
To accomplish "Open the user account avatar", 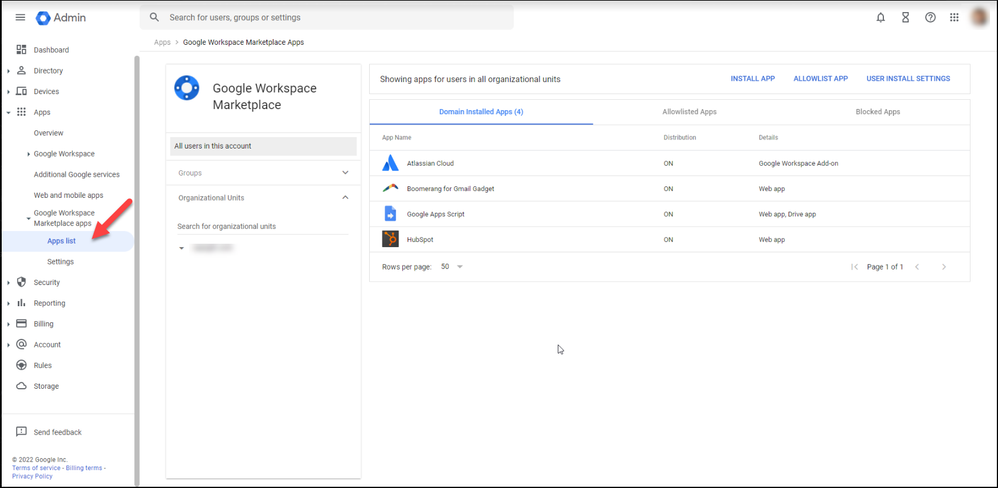I will (x=980, y=17).
